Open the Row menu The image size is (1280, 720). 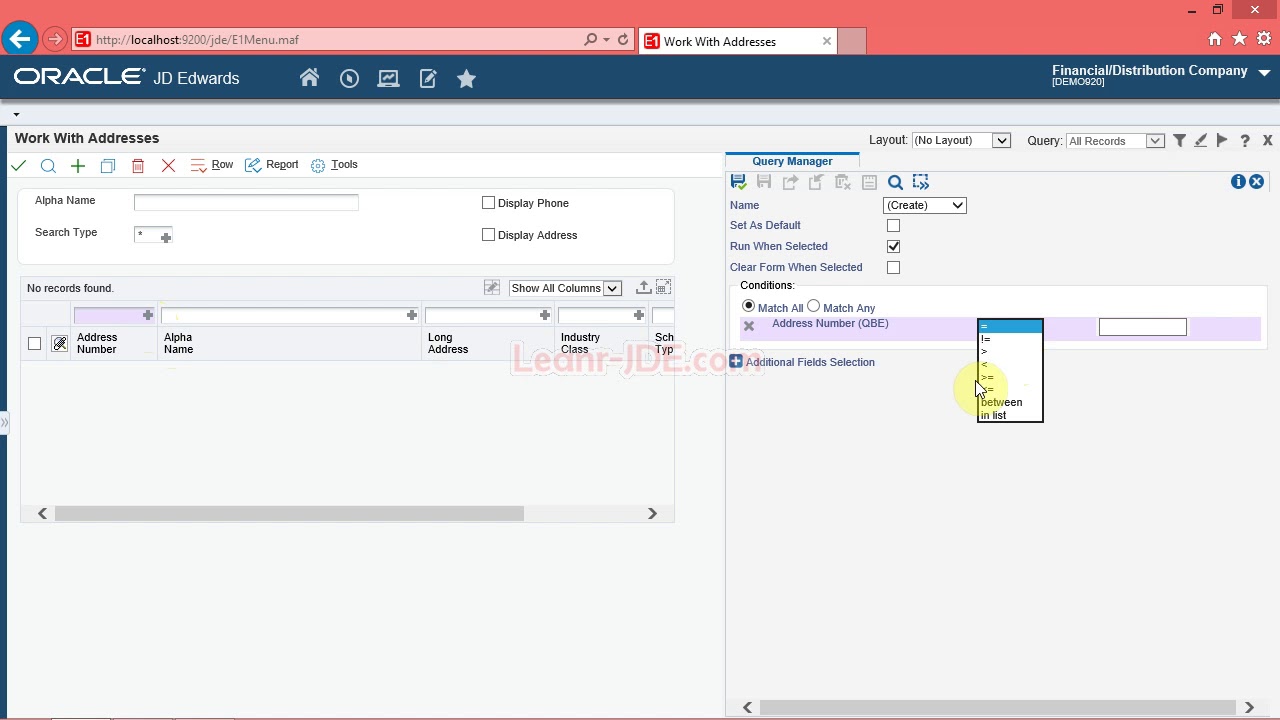(212, 165)
